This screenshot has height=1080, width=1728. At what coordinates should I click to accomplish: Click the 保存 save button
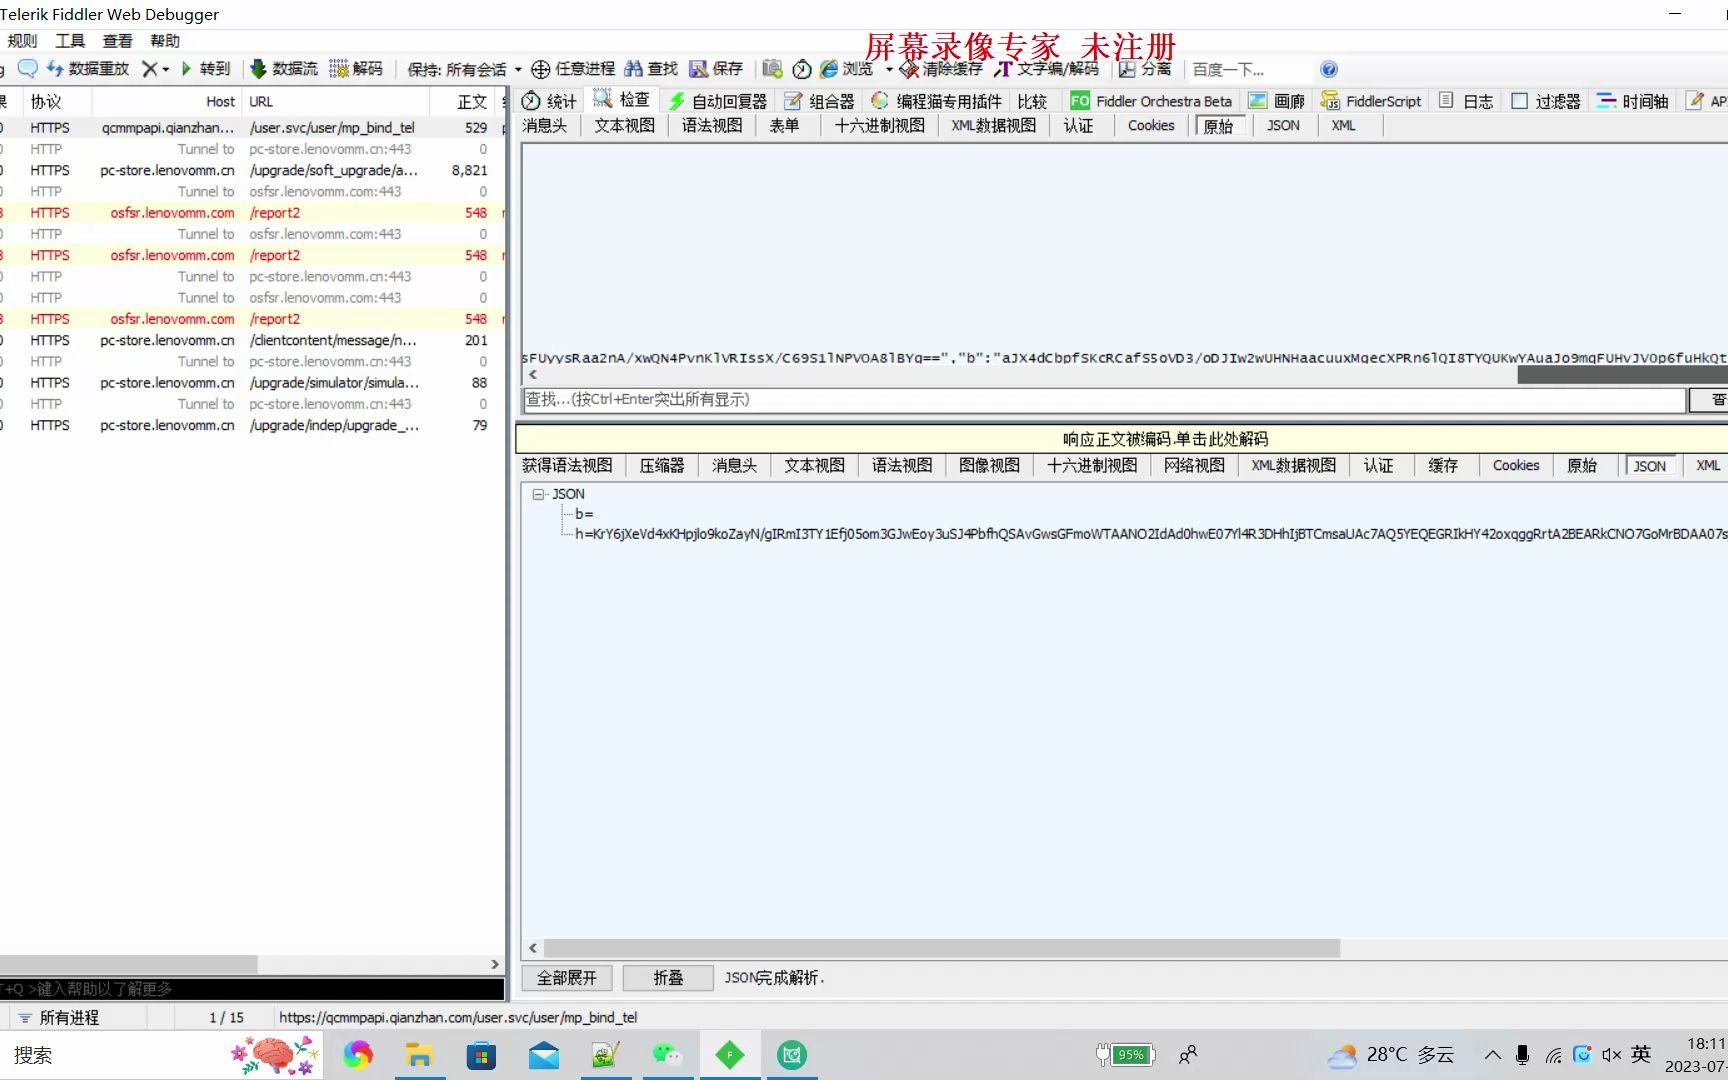click(x=716, y=68)
